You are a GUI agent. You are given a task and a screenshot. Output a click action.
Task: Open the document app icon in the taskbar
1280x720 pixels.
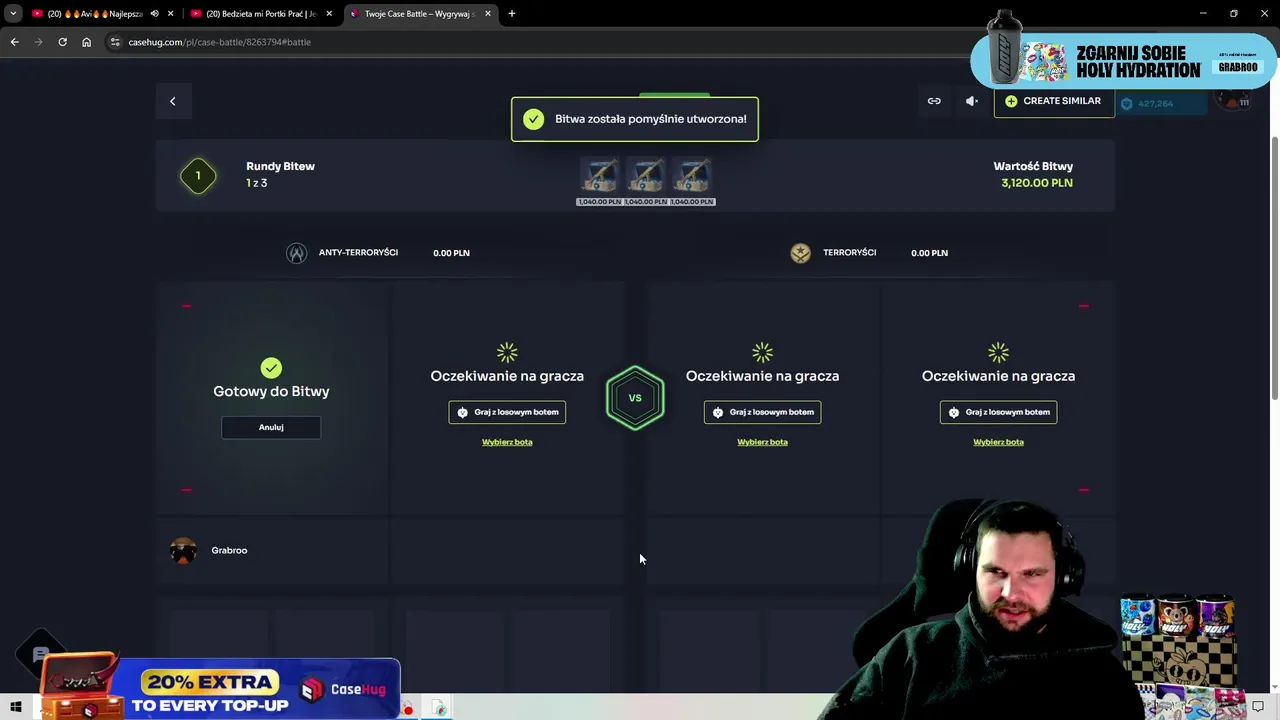(x=439, y=709)
